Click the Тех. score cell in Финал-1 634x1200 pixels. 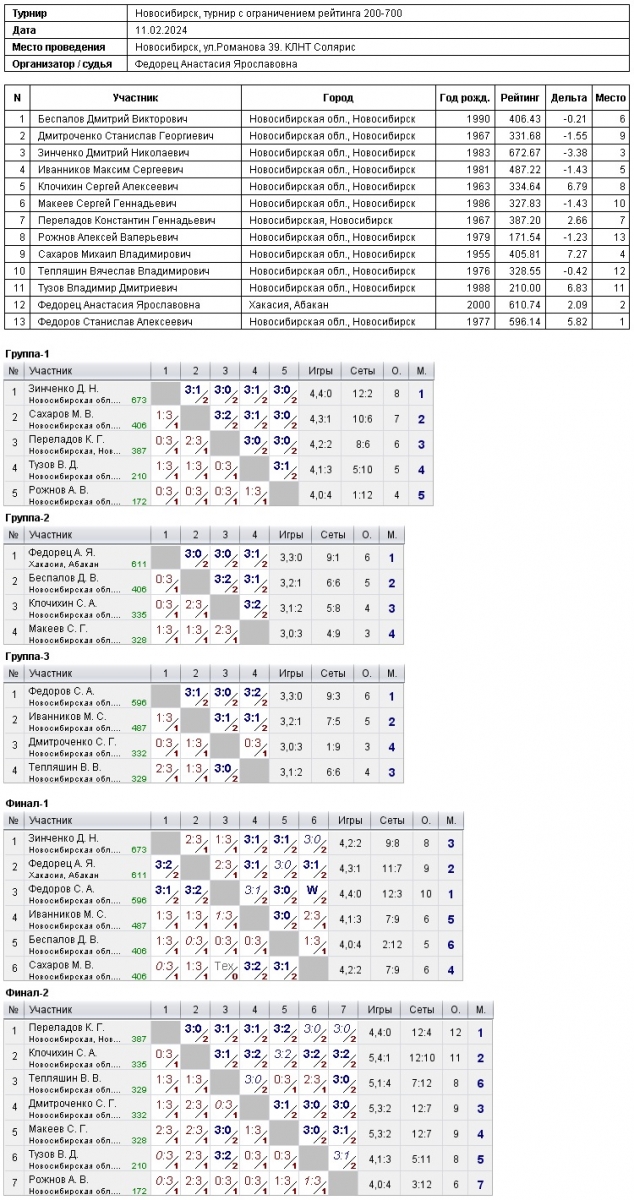(x=224, y=966)
